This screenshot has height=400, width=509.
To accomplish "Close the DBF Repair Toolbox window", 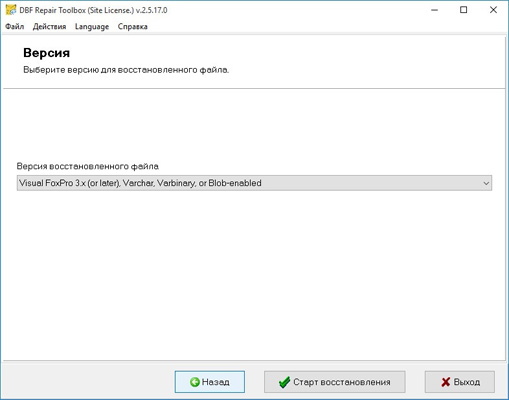I will coord(493,10).
